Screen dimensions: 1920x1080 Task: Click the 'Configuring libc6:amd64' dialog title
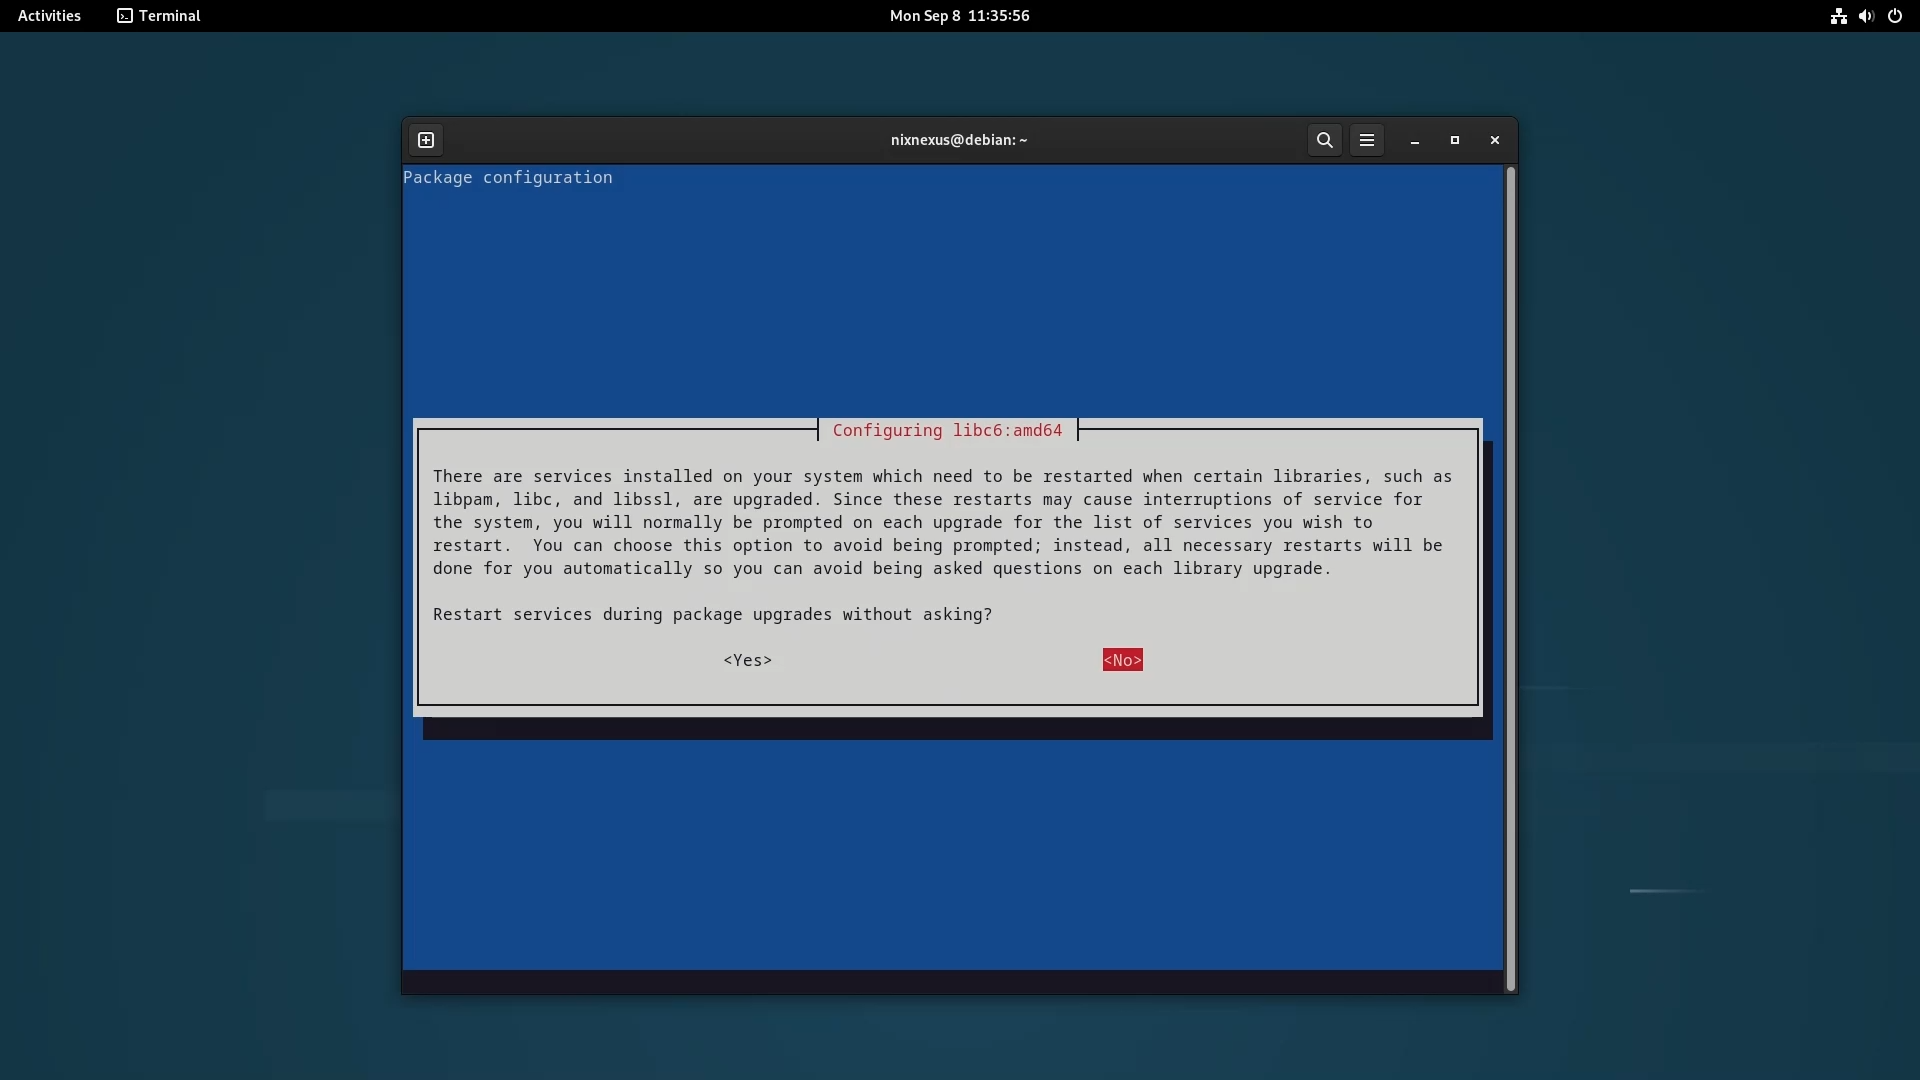[947, 430]
